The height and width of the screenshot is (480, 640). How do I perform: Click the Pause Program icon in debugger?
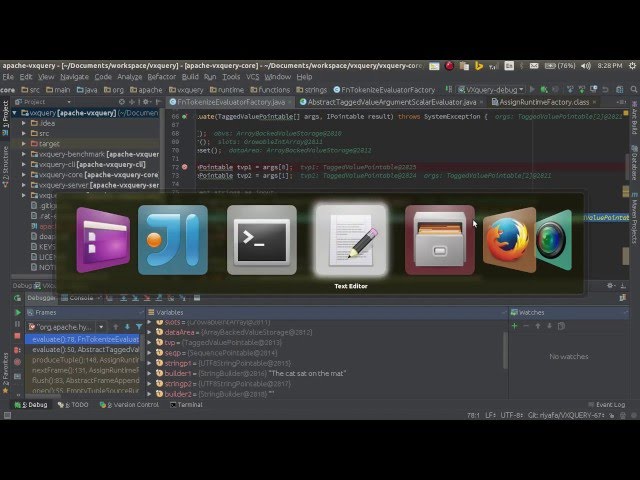[18, 324]
